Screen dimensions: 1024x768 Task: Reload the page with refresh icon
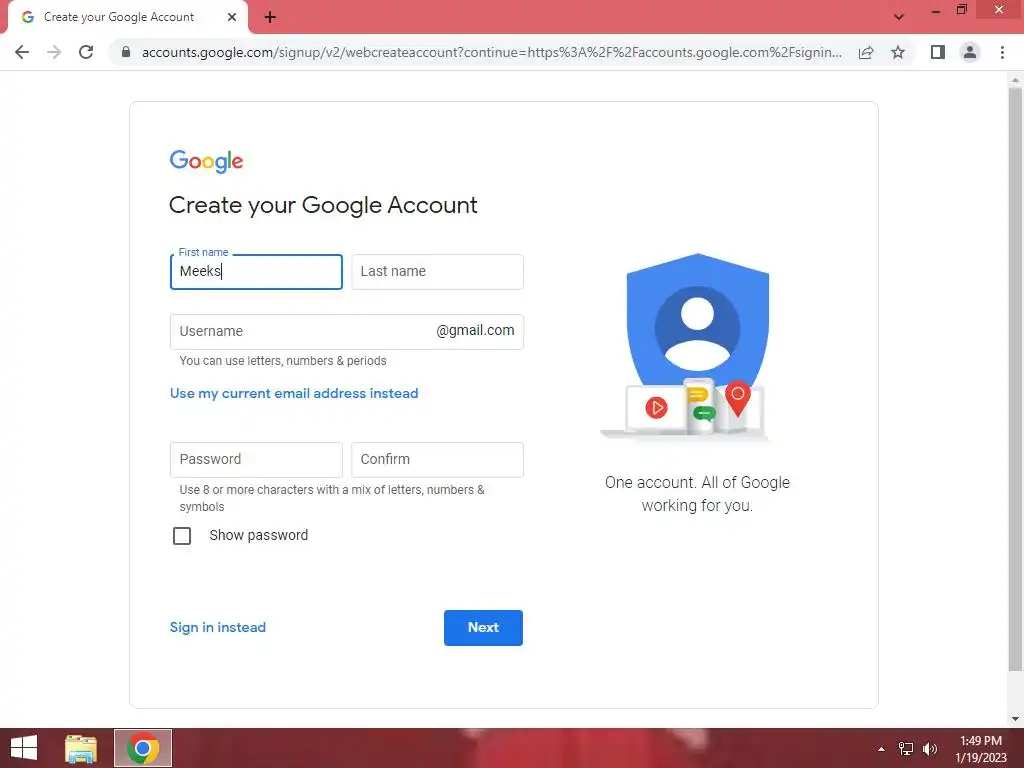click(x=86, y=52)
